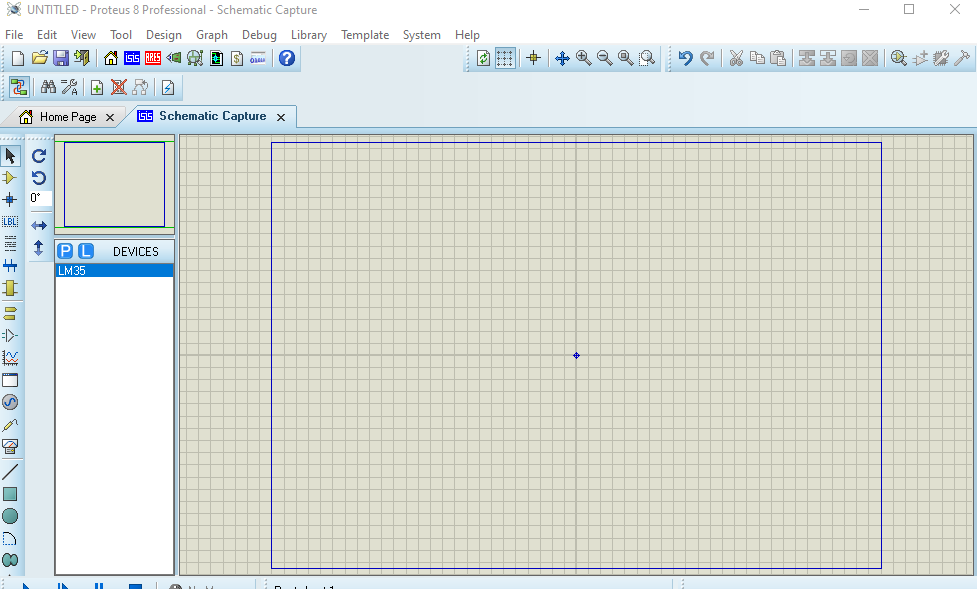Select the Buses mode tool
The width and height of the screenshot is (977, 589).
pyautogui.click(x=10, y=266)
